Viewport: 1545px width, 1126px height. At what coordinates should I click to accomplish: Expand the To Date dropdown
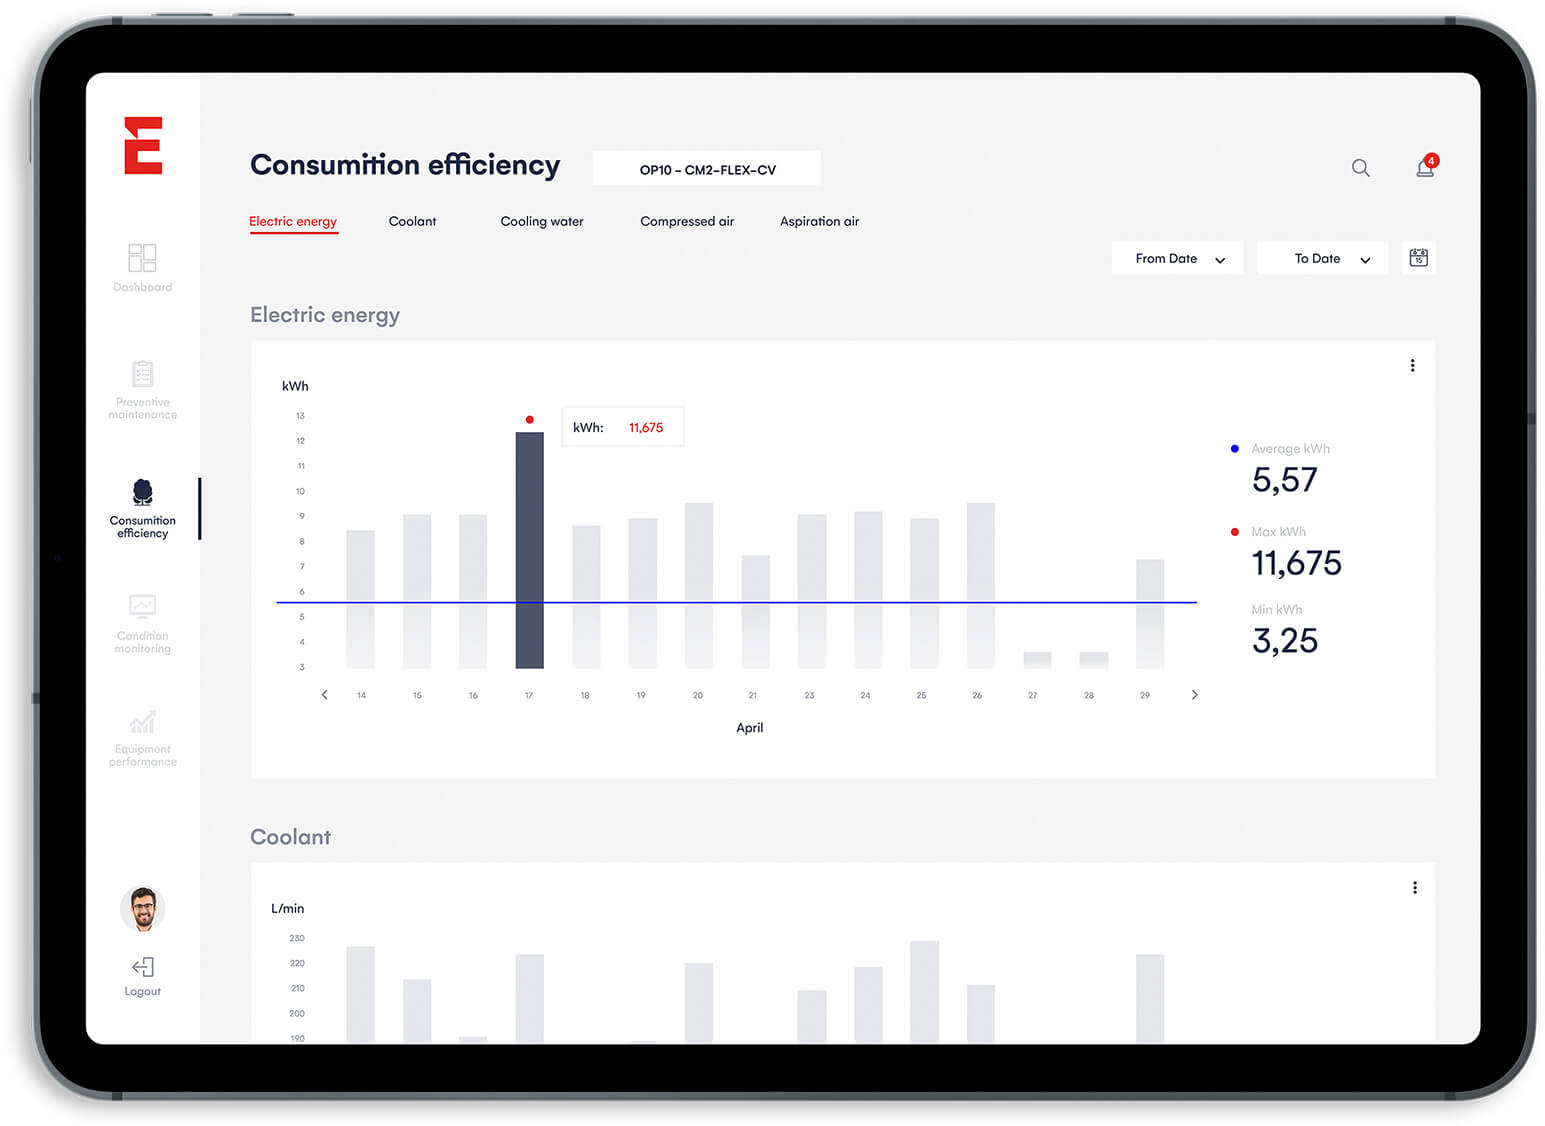[x=1322, y=258]
